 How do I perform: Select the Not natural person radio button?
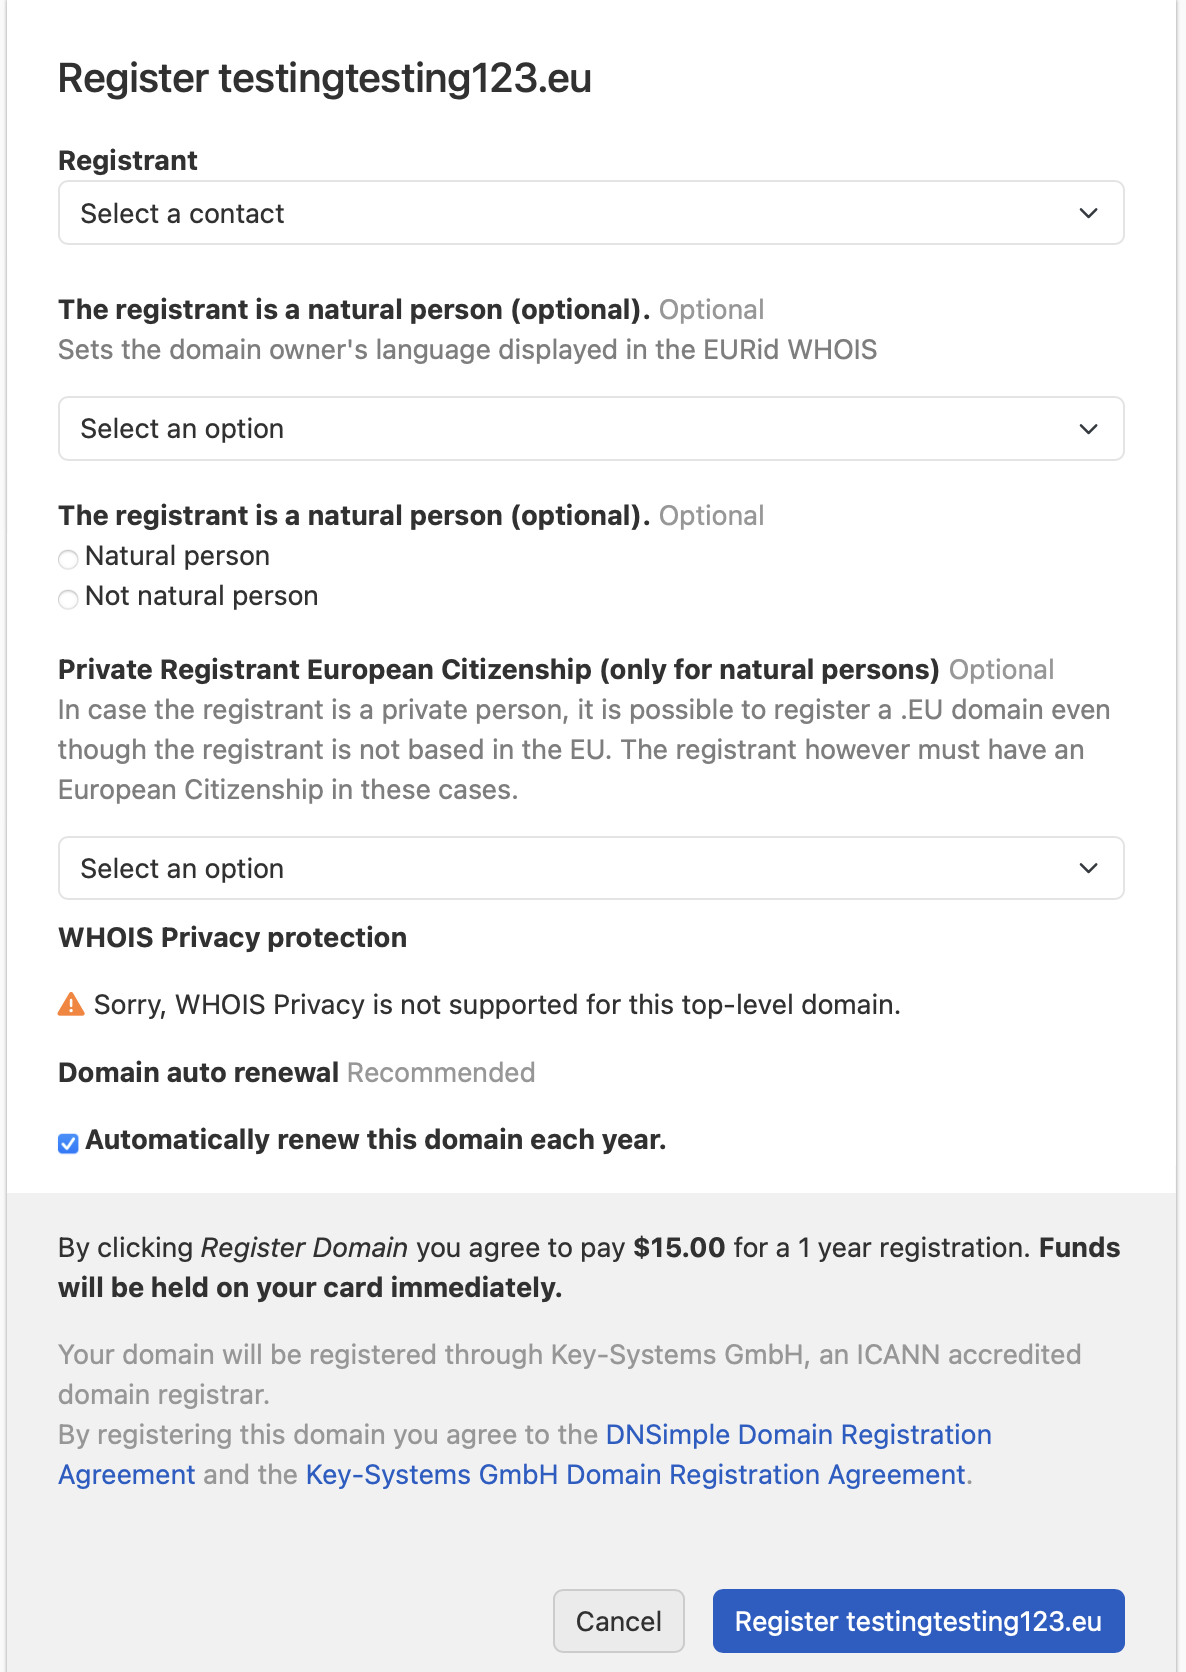[68, 599]
